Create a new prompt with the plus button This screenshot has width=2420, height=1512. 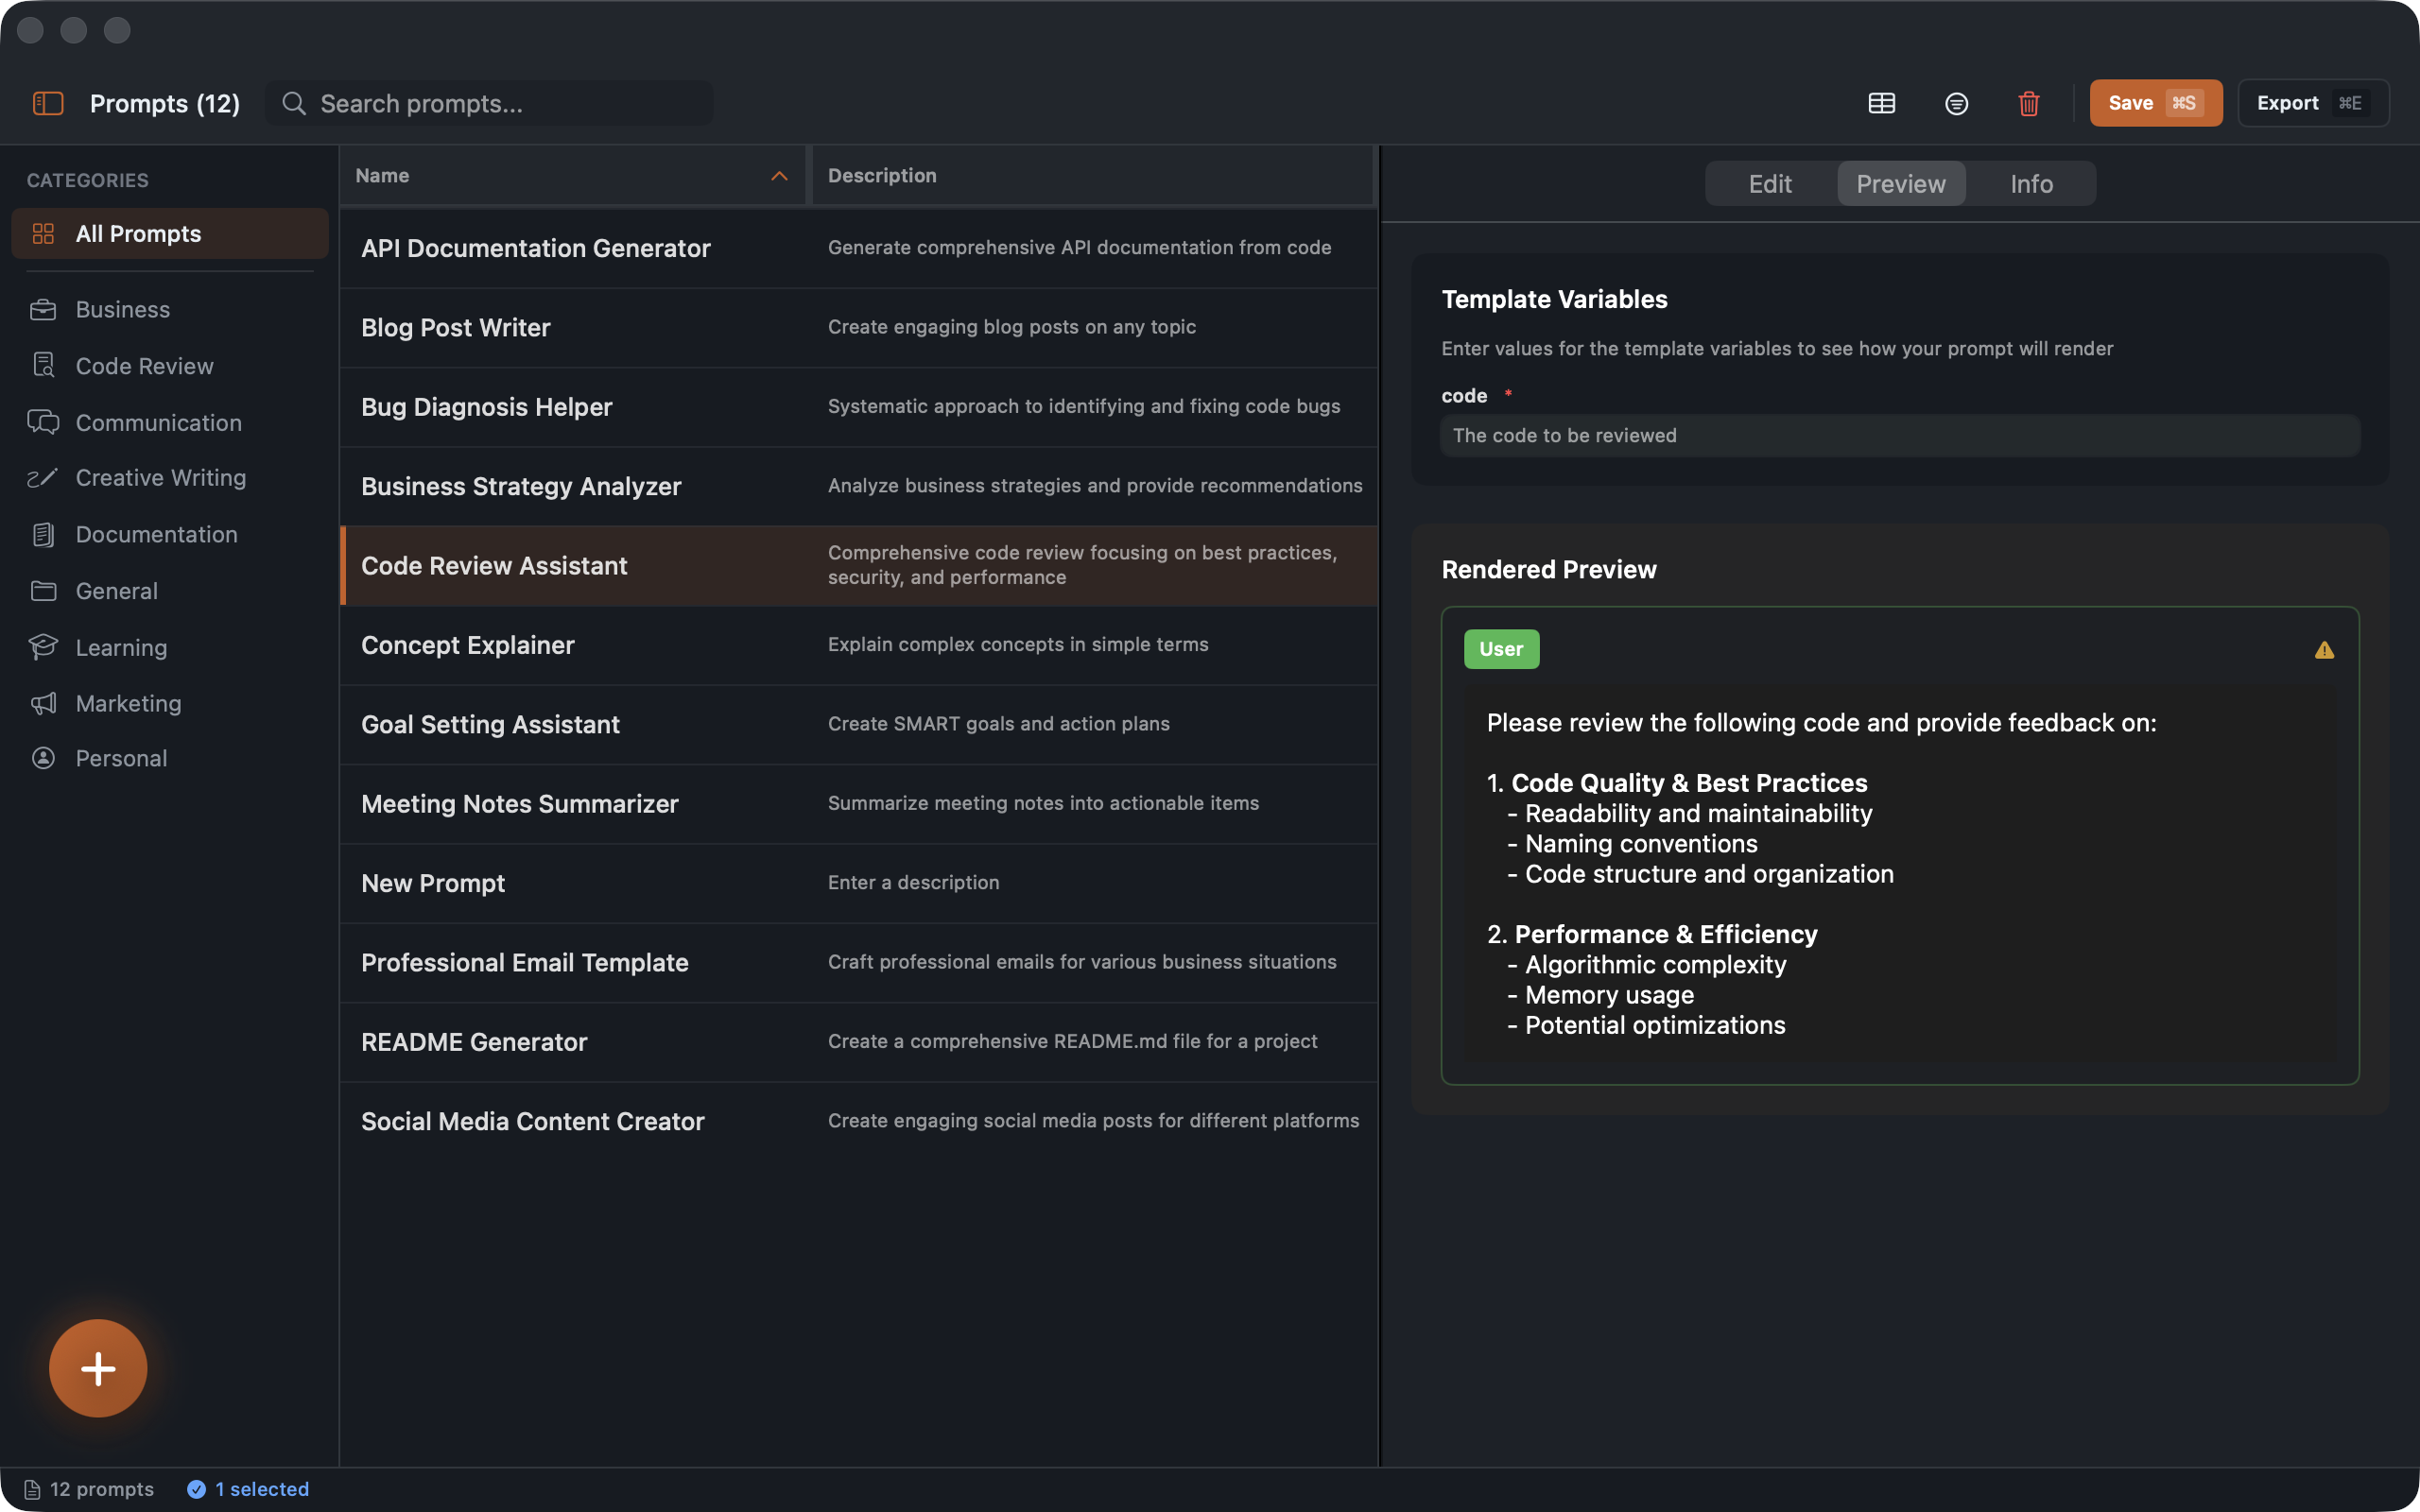click(98, 1368)
